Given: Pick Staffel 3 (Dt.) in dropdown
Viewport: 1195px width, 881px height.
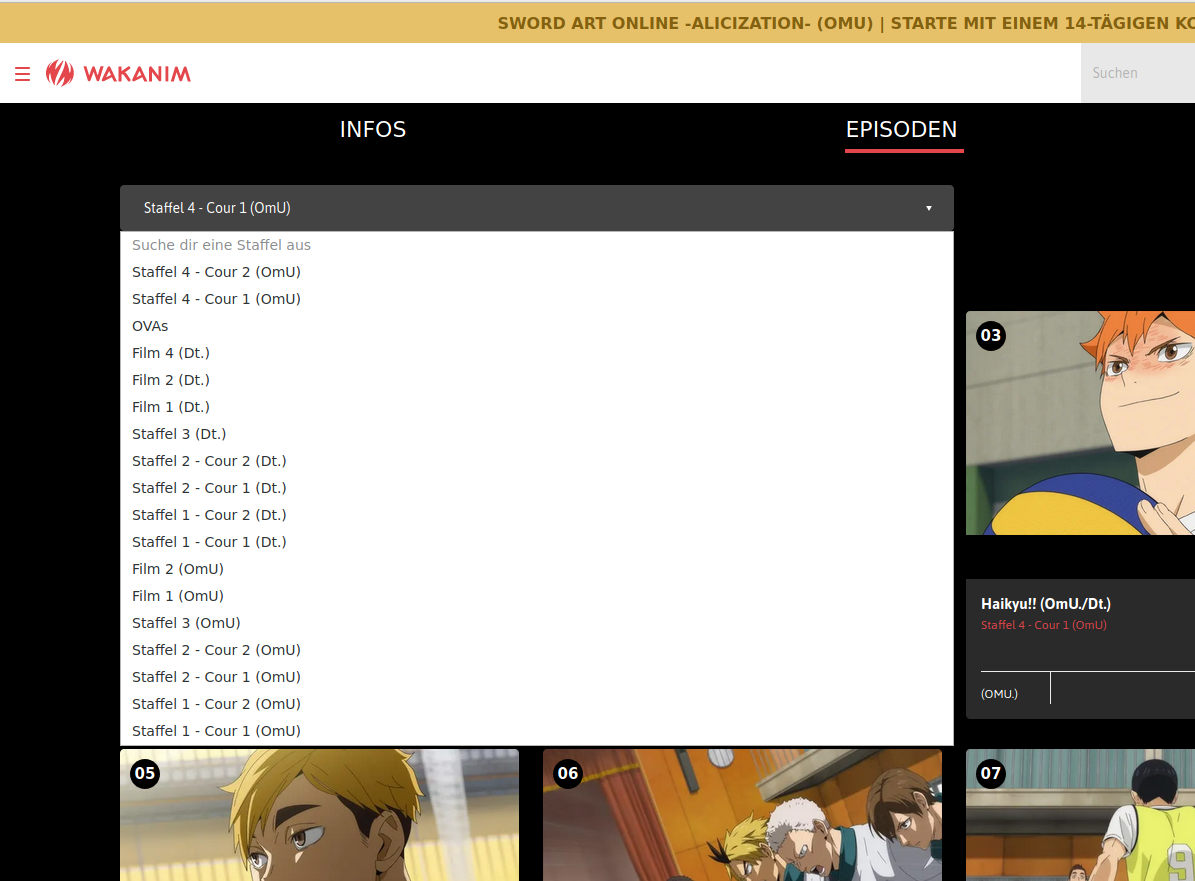Looking at the screenshot, I should pos(179,434).
